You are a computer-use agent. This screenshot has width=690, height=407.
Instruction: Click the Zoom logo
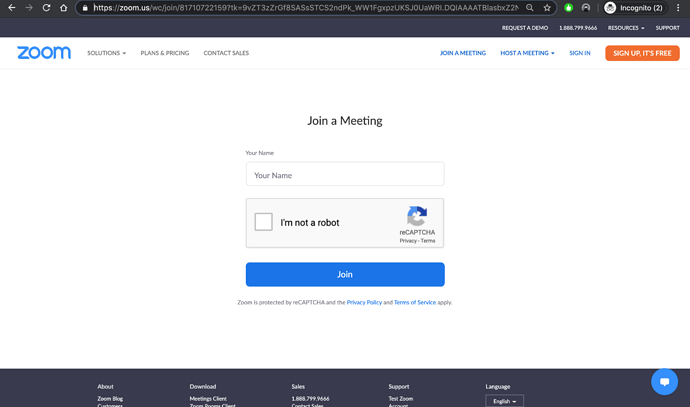coord(44,53)
